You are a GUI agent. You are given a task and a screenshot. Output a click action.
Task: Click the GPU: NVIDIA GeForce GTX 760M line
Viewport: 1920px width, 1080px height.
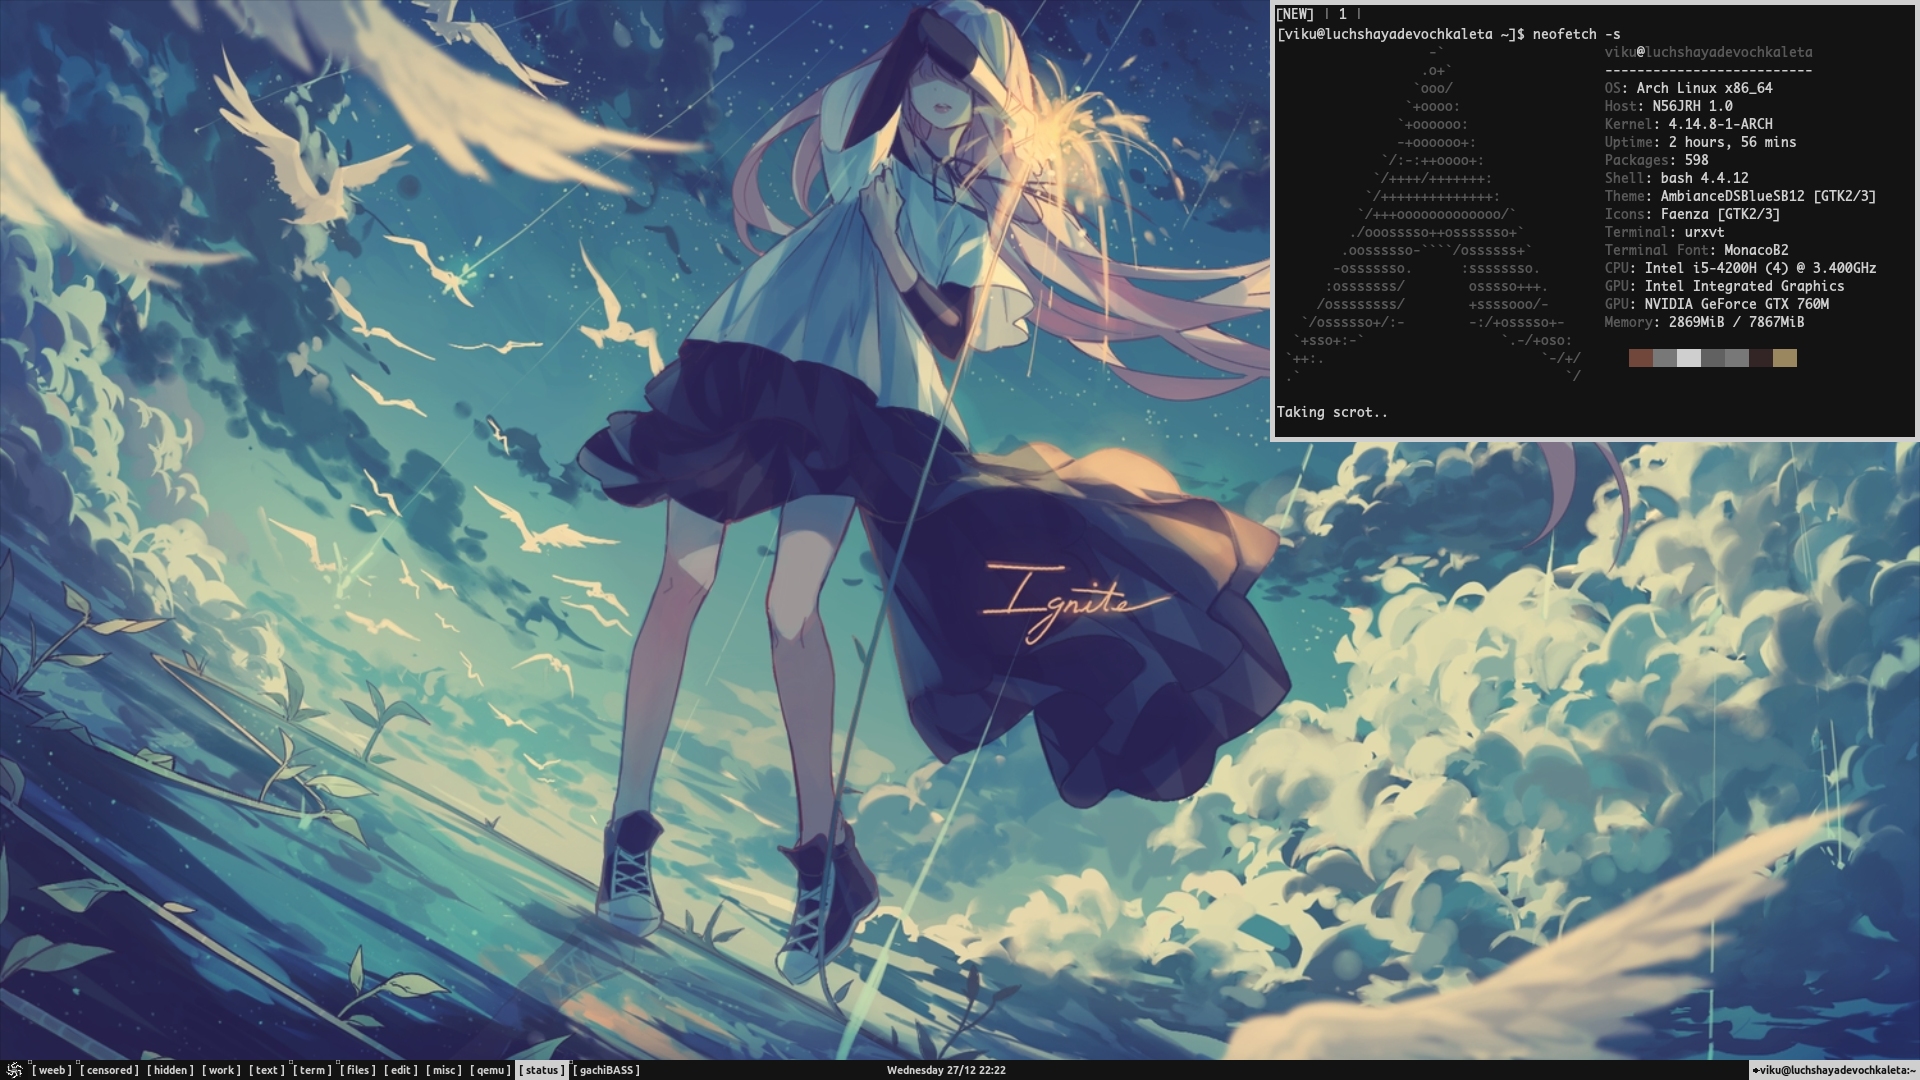(1716, 304)
